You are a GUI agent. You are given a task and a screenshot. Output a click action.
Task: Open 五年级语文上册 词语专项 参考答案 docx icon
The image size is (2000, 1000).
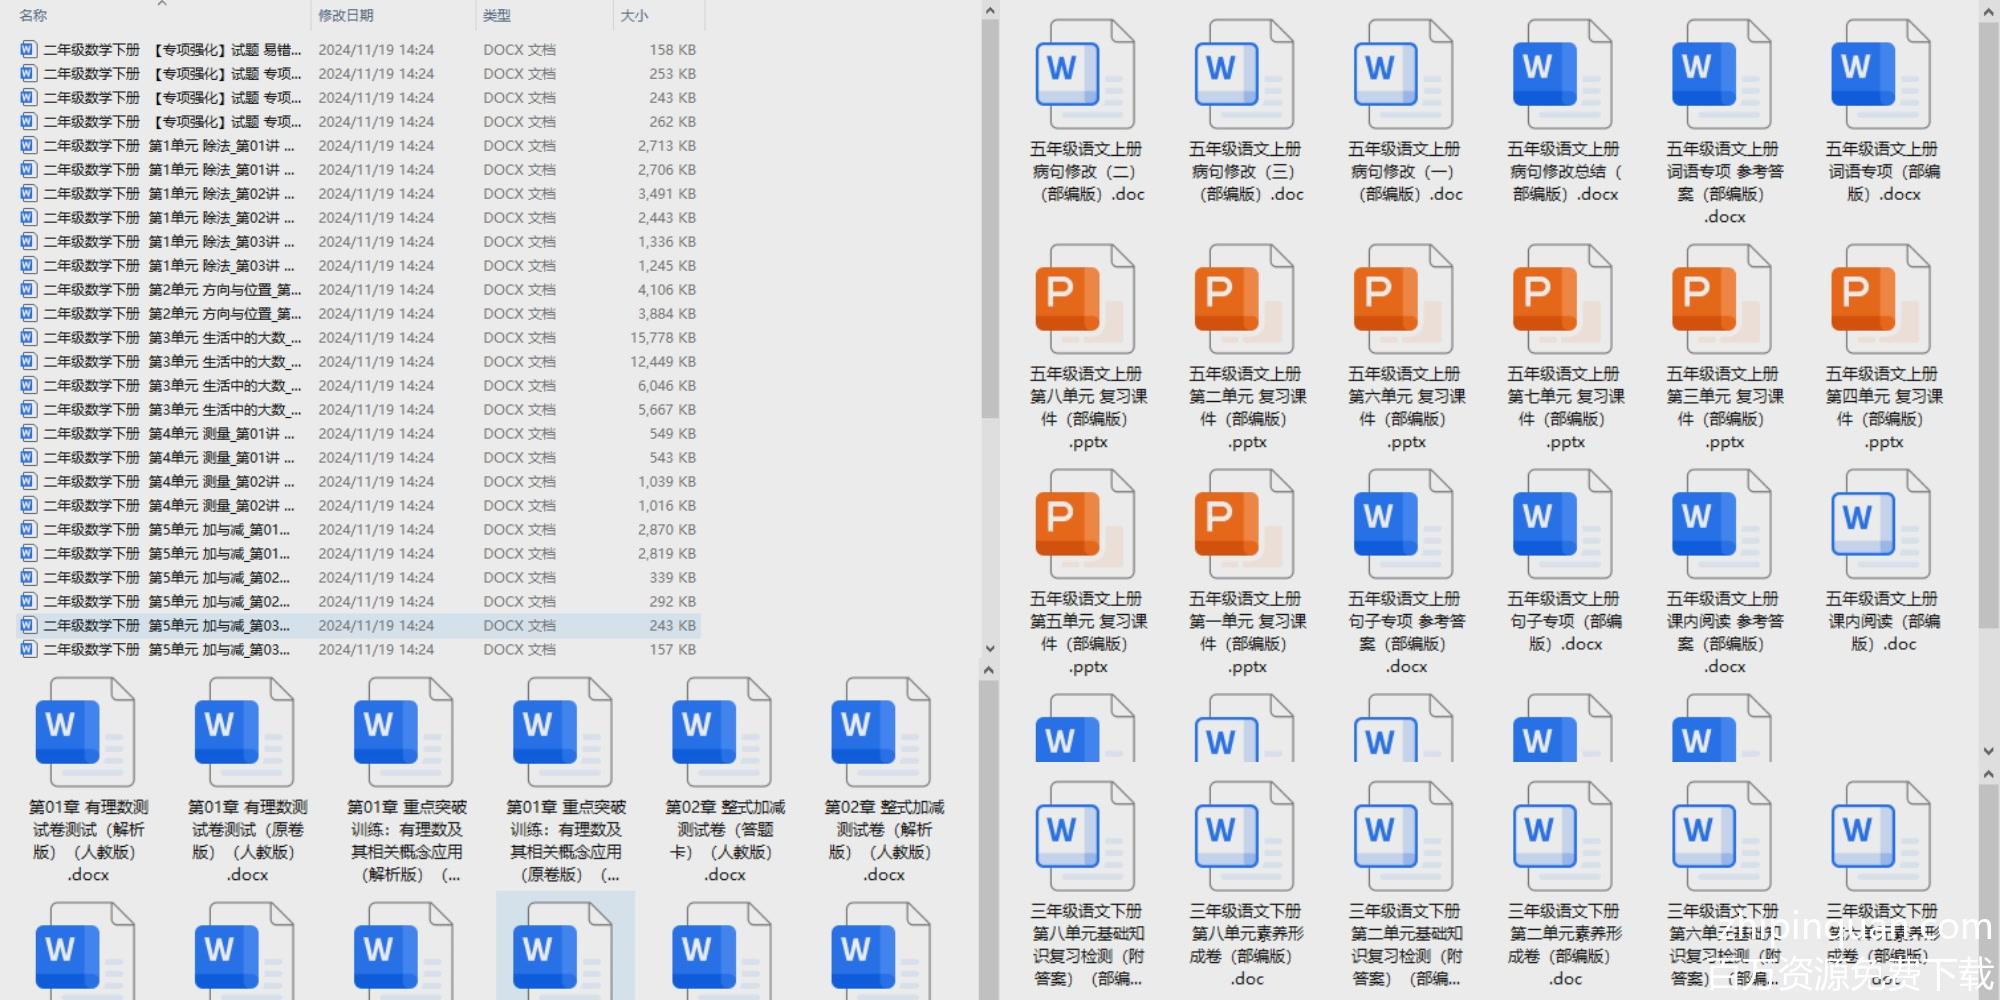[x=1722, y=75]
